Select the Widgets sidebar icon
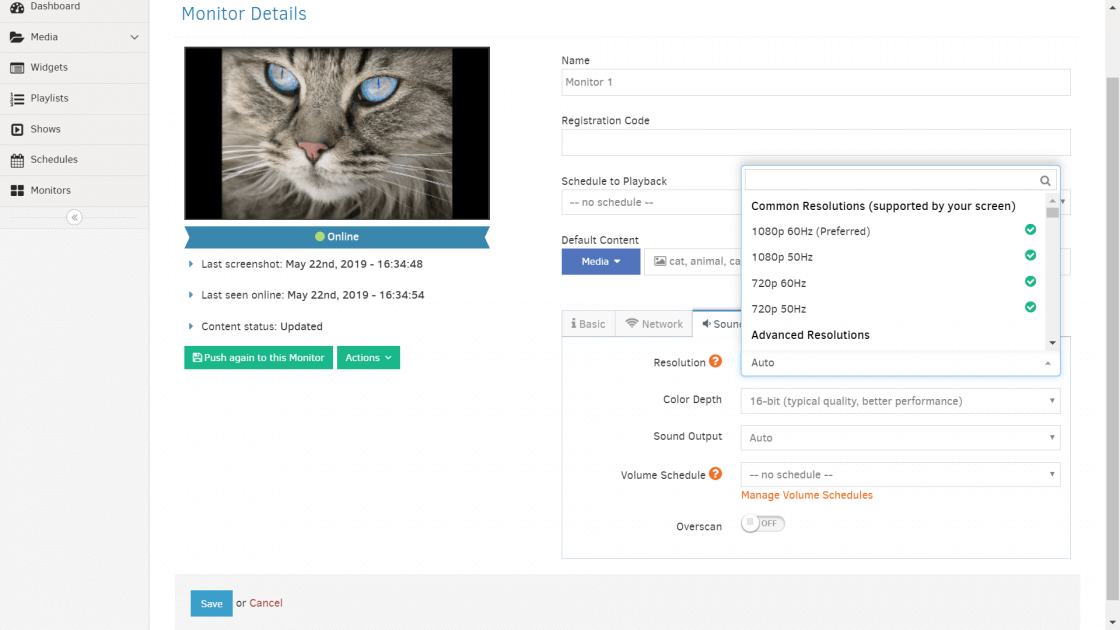 click(45, 67)
